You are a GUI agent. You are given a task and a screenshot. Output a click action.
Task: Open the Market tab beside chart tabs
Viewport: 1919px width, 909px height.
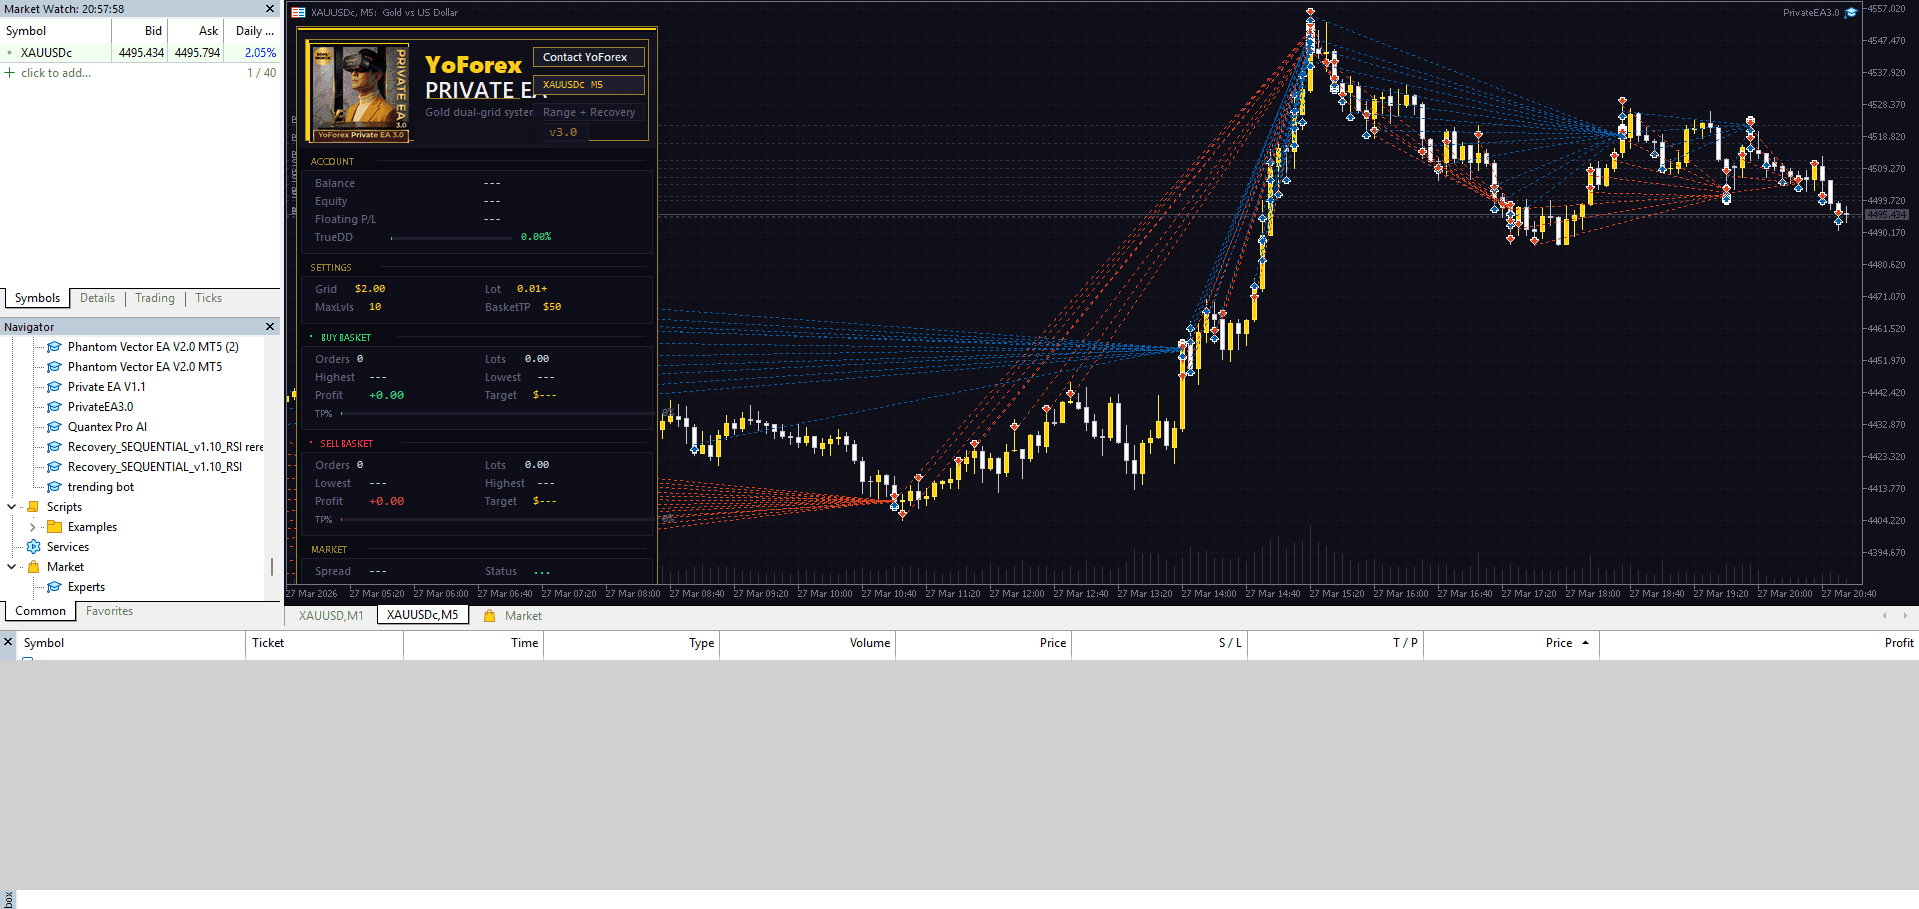(513, 616)
